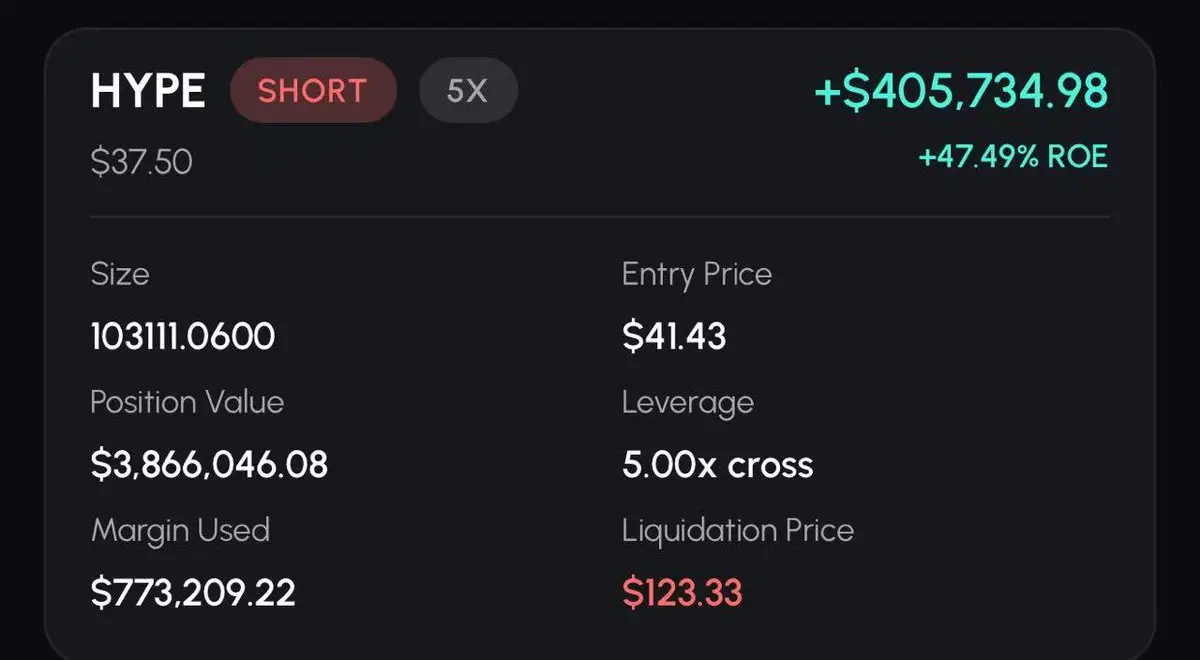Click the HYPE ticker symbol
Viewport: 1200px width, 660px height.
[x=148, y=92]
